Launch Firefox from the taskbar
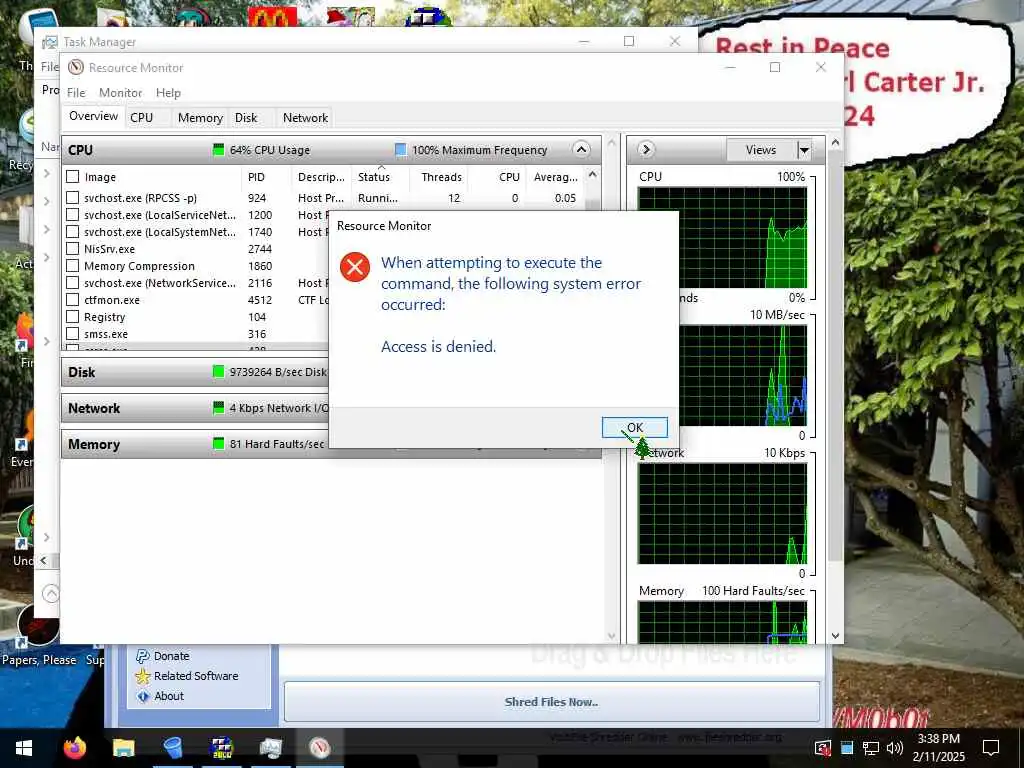The width and height of the screenshot is (1024, 768). pos(74,748)
